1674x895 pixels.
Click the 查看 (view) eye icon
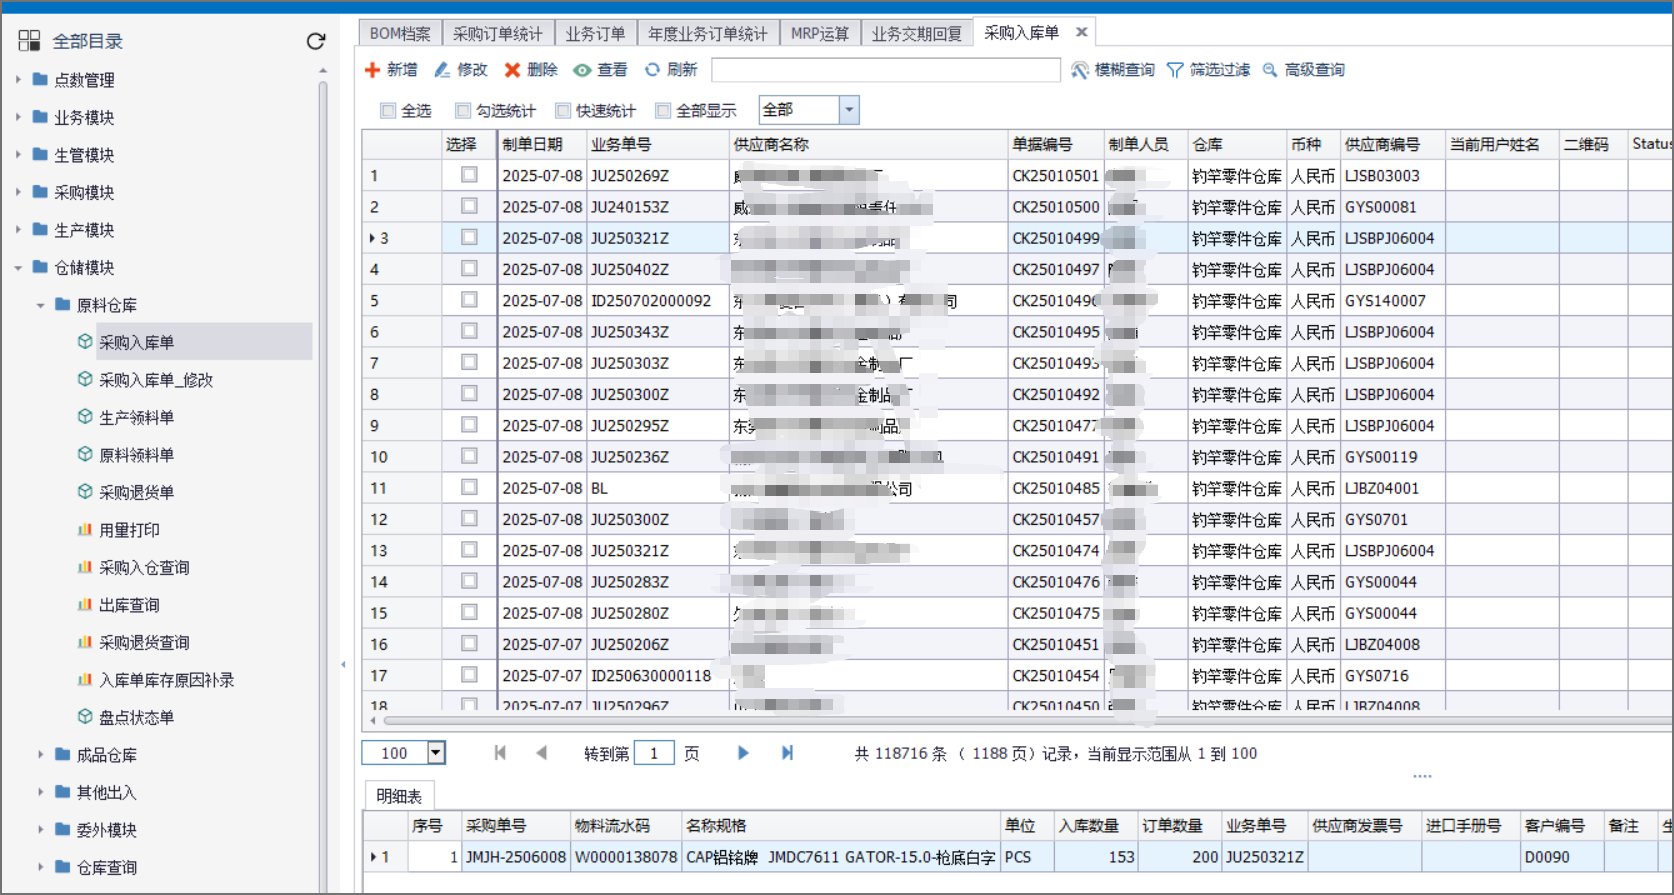(582, 70)
